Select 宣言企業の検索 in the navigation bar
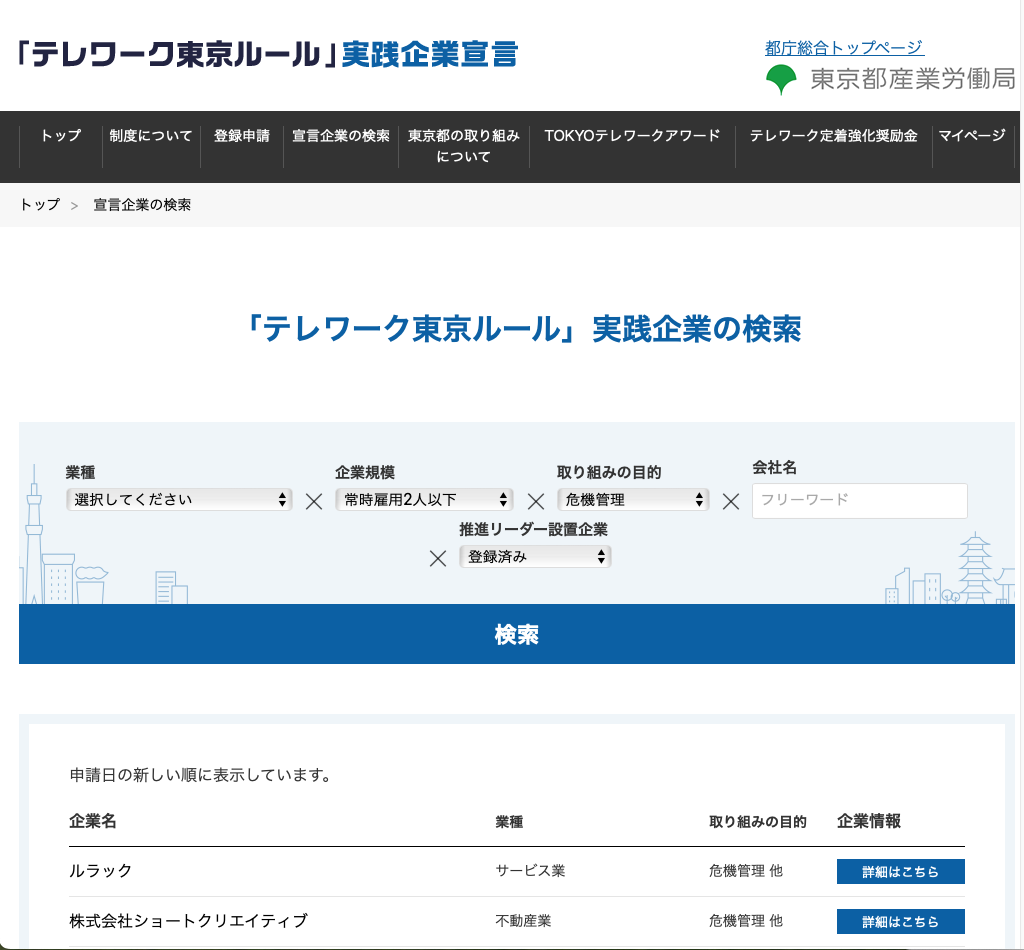 (x=340, y=136)
